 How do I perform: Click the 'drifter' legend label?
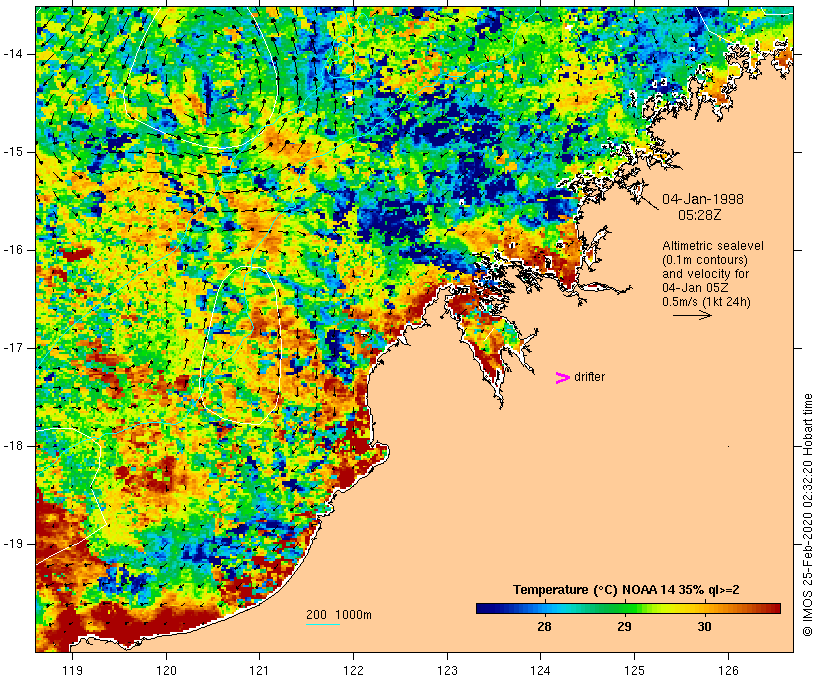(x=589, y=377)
